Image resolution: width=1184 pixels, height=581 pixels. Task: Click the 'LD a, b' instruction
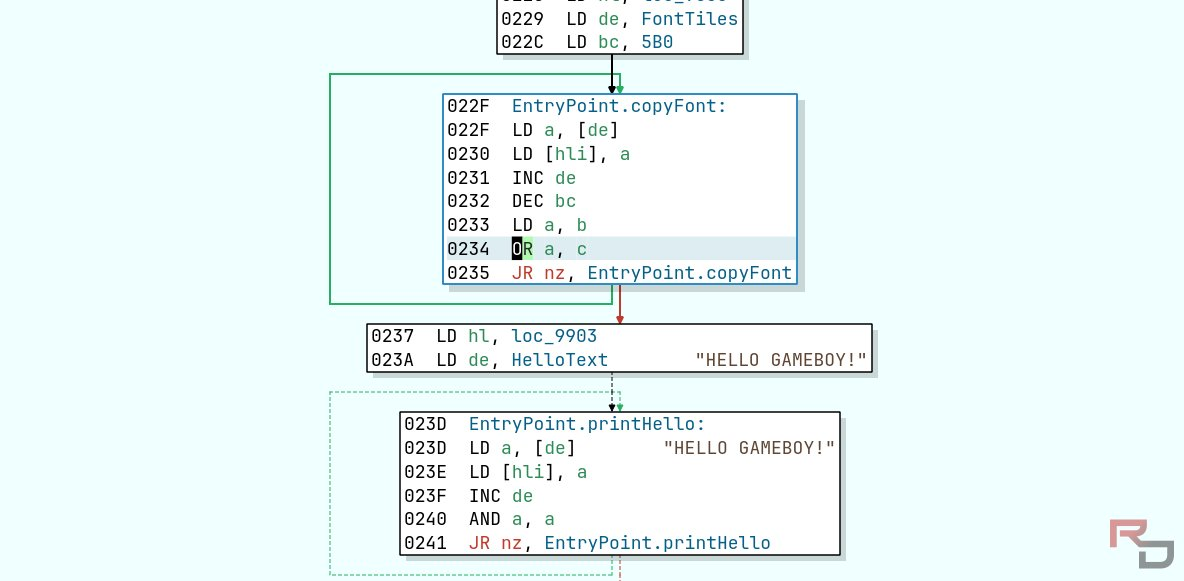(x=619, y=225)
